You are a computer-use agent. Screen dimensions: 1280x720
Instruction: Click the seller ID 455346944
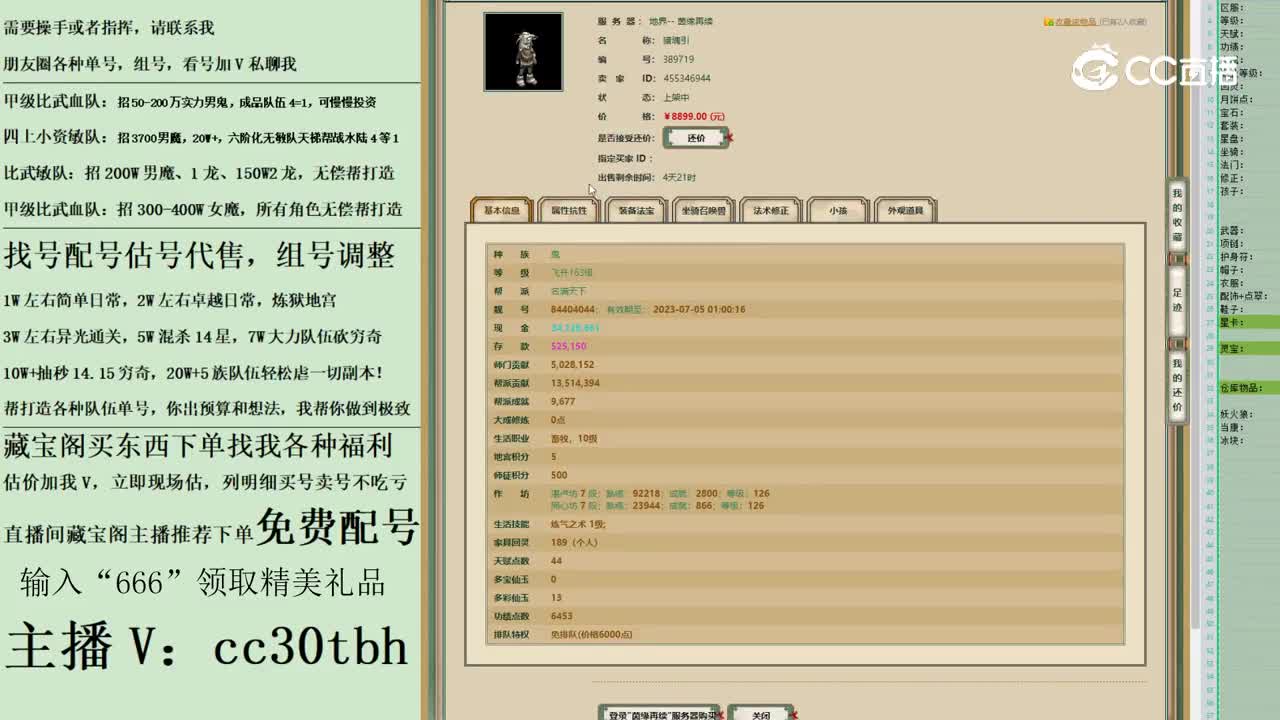(x=687, y=78)
